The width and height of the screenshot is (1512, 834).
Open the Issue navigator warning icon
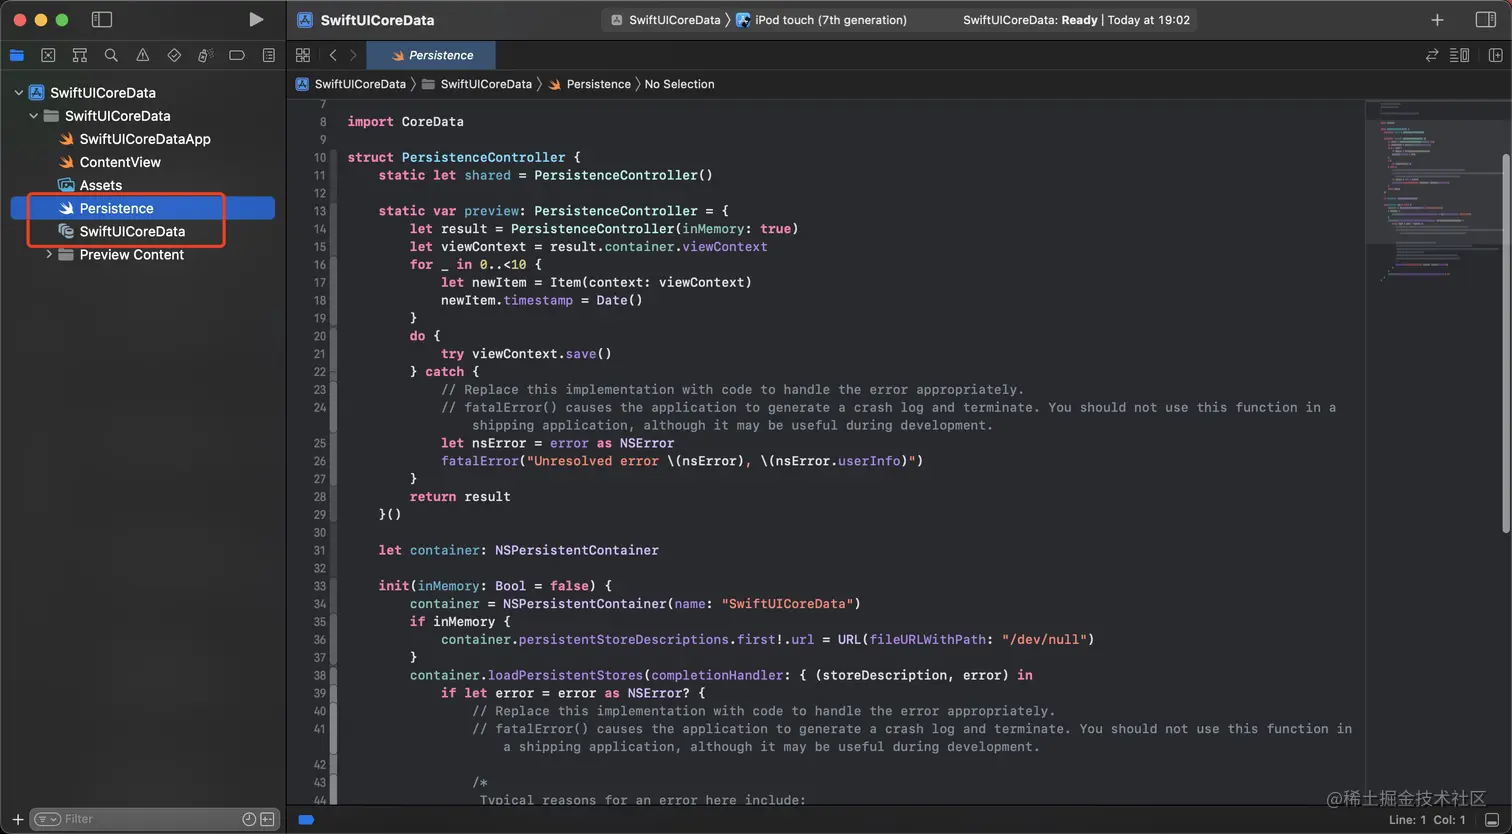[142, 55]
